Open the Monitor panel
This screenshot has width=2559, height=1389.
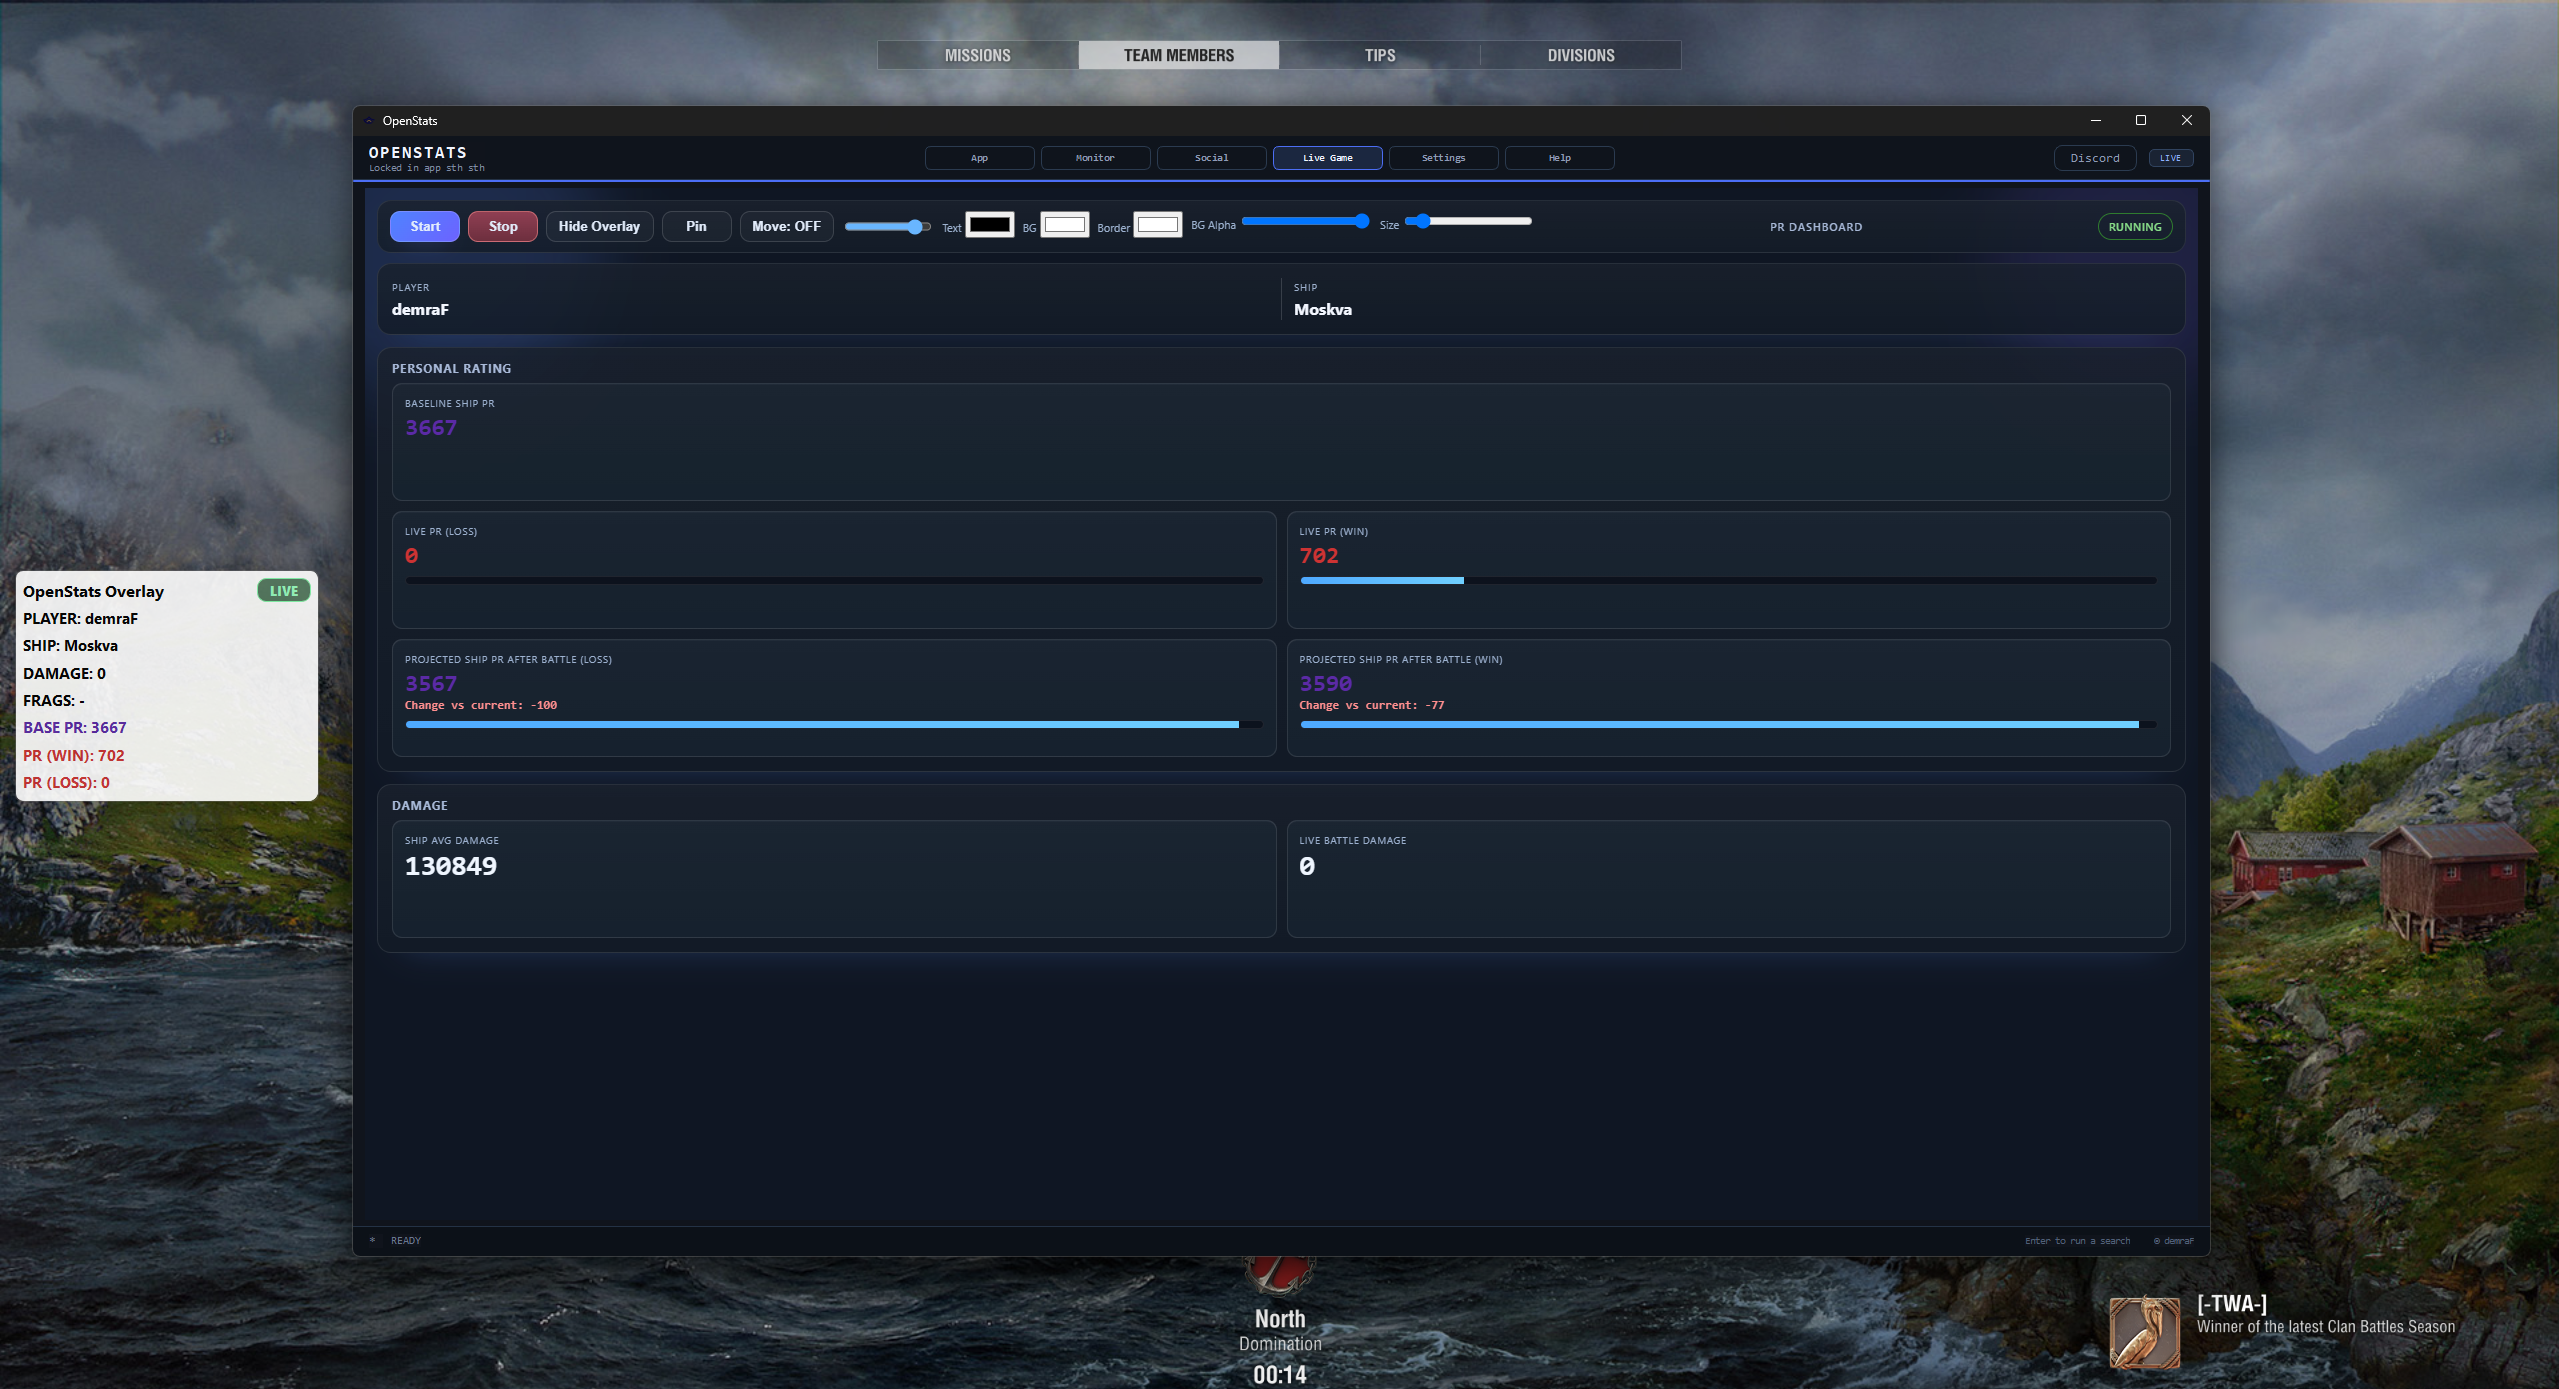(1094, 157)
